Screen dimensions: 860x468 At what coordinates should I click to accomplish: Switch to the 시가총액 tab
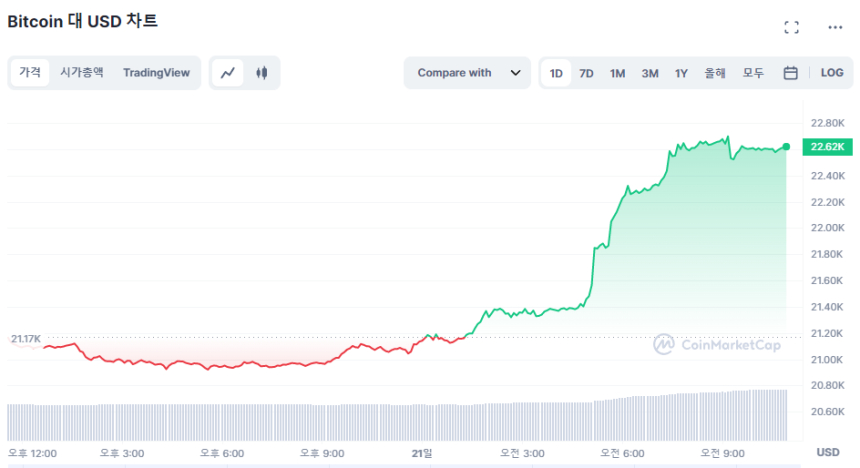pos(81,72)
